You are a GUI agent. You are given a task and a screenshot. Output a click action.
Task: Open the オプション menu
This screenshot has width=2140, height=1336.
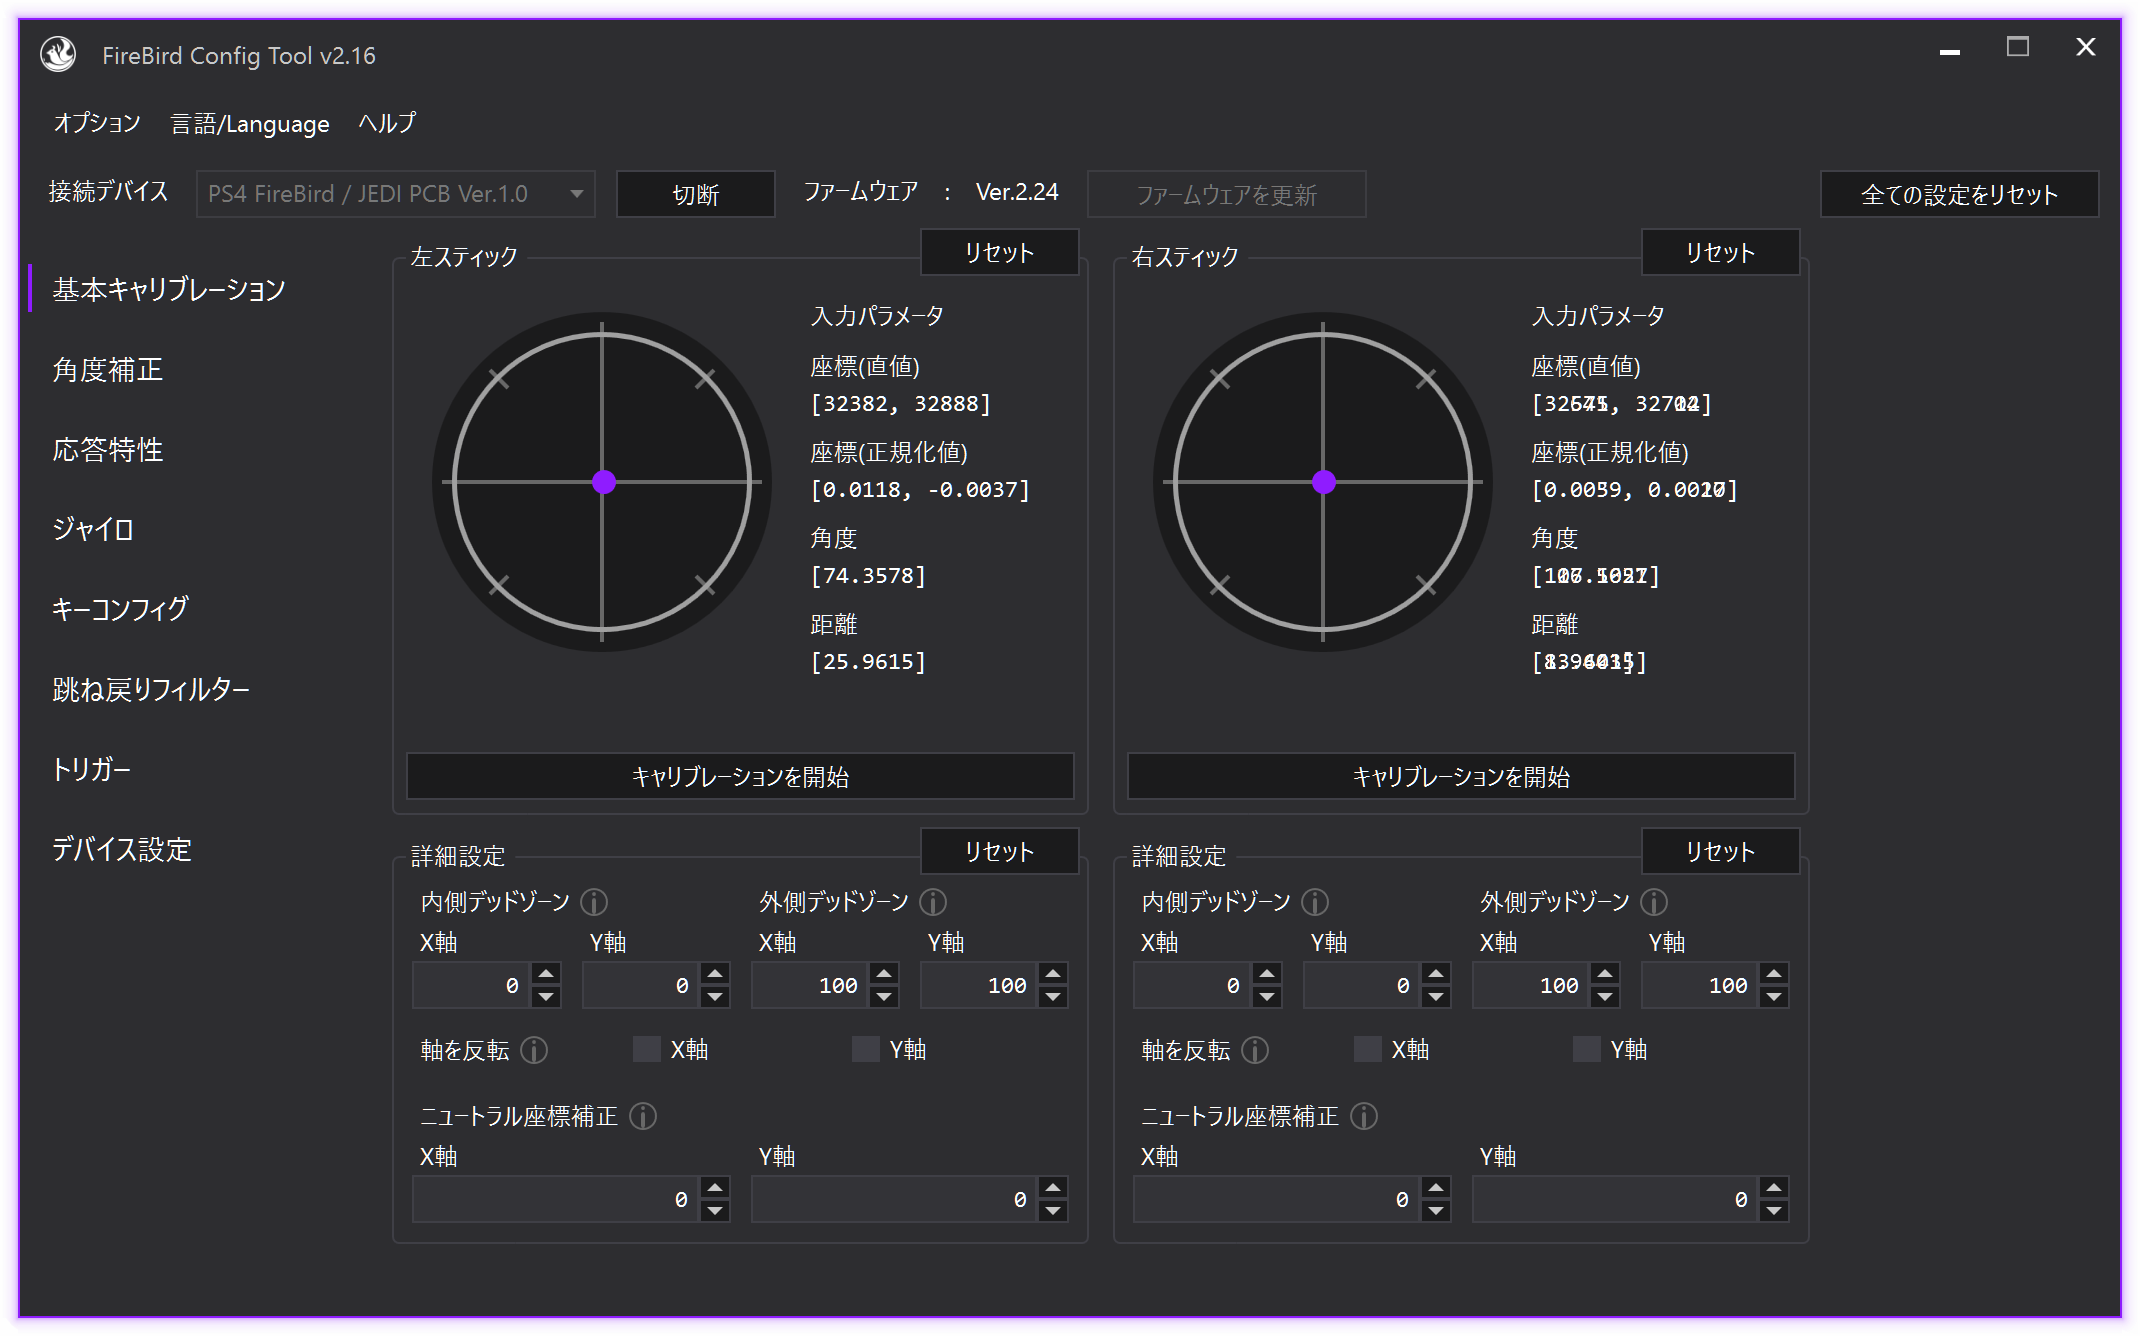pyautogui.click(x=97, y=123)
